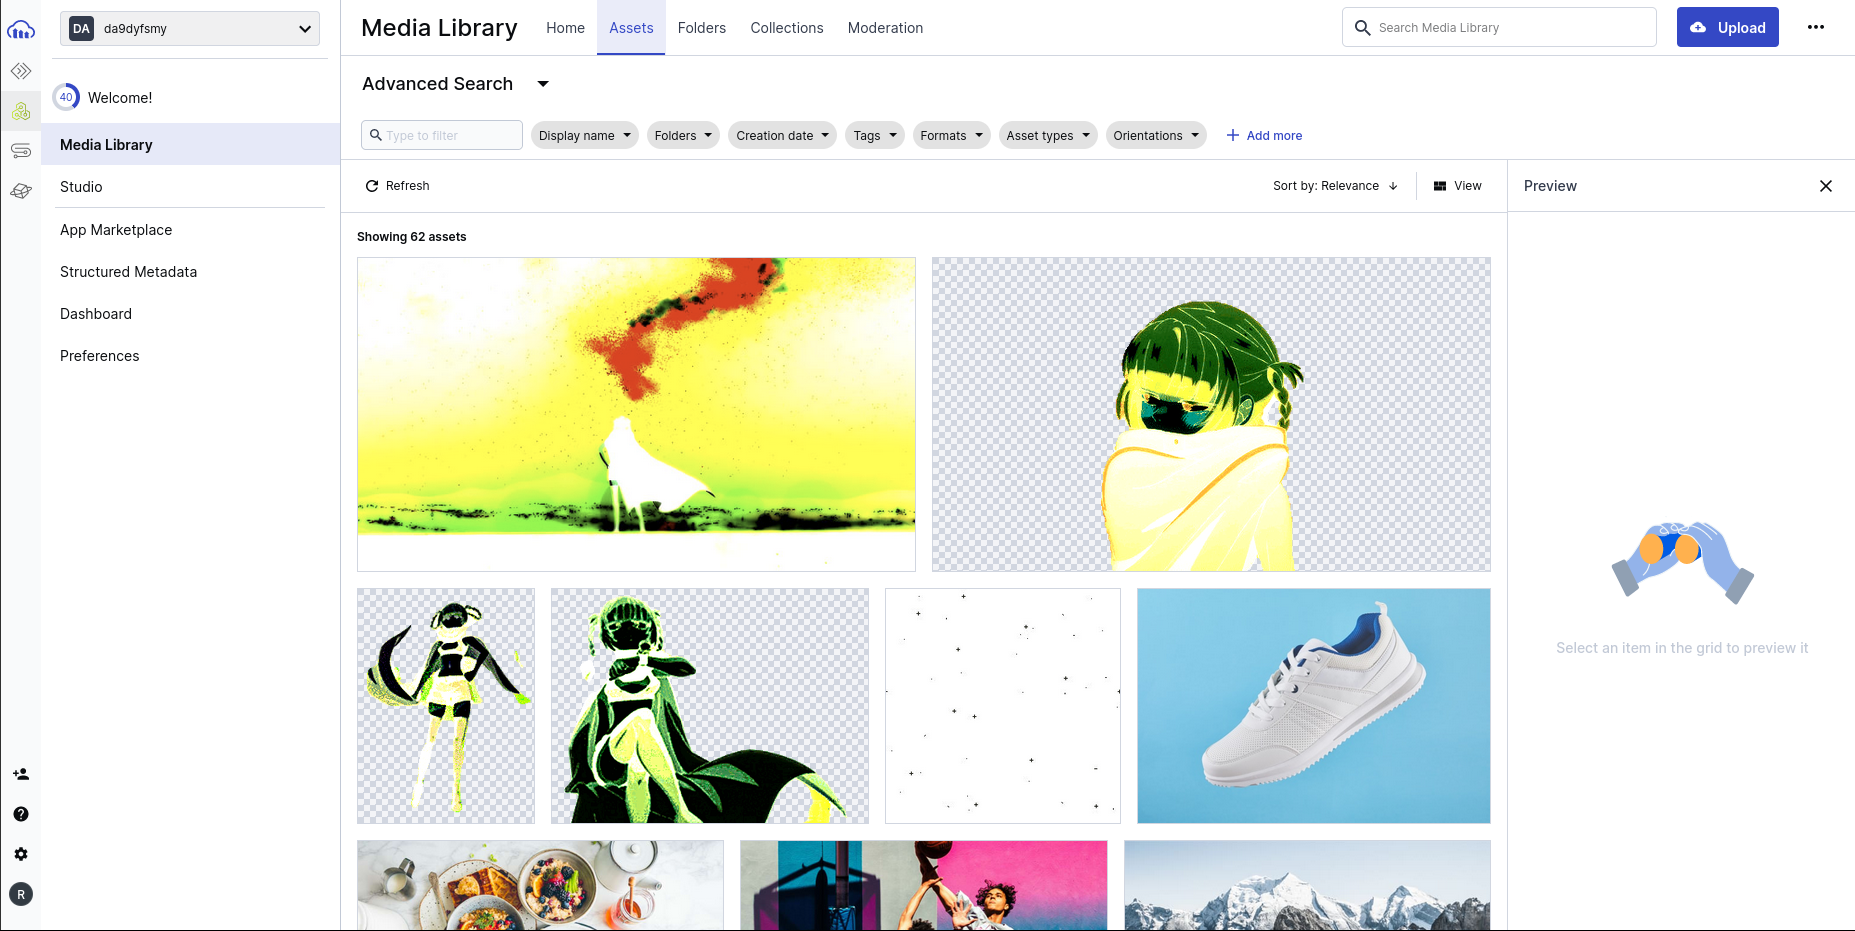Select Media Library in sidebar
The height and width of the screenshot is (931, 1855).
(190, 144)
